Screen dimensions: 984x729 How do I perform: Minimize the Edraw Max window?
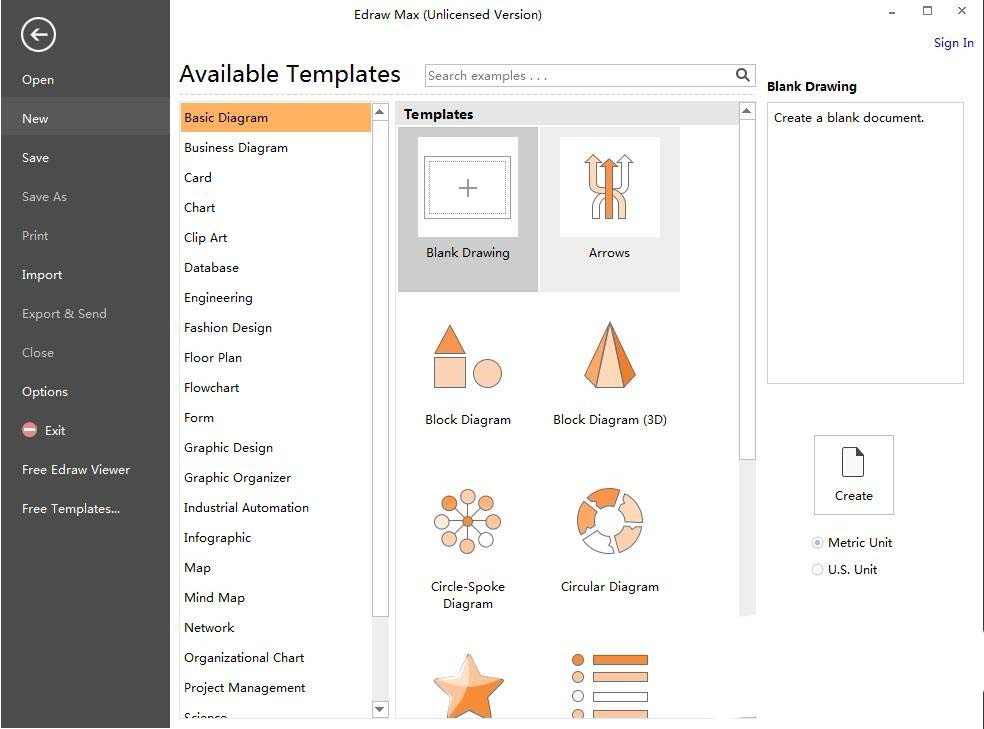(x=892, y=11)
